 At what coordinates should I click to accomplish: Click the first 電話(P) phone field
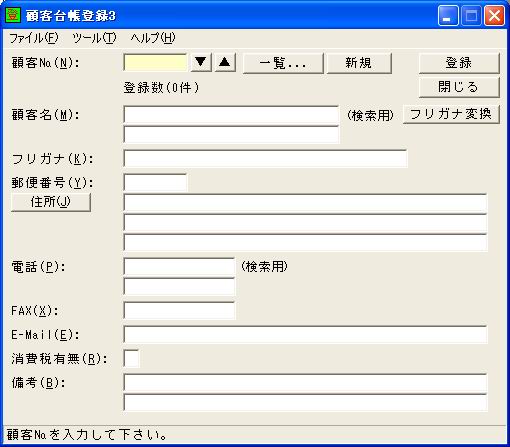[179, 267]
